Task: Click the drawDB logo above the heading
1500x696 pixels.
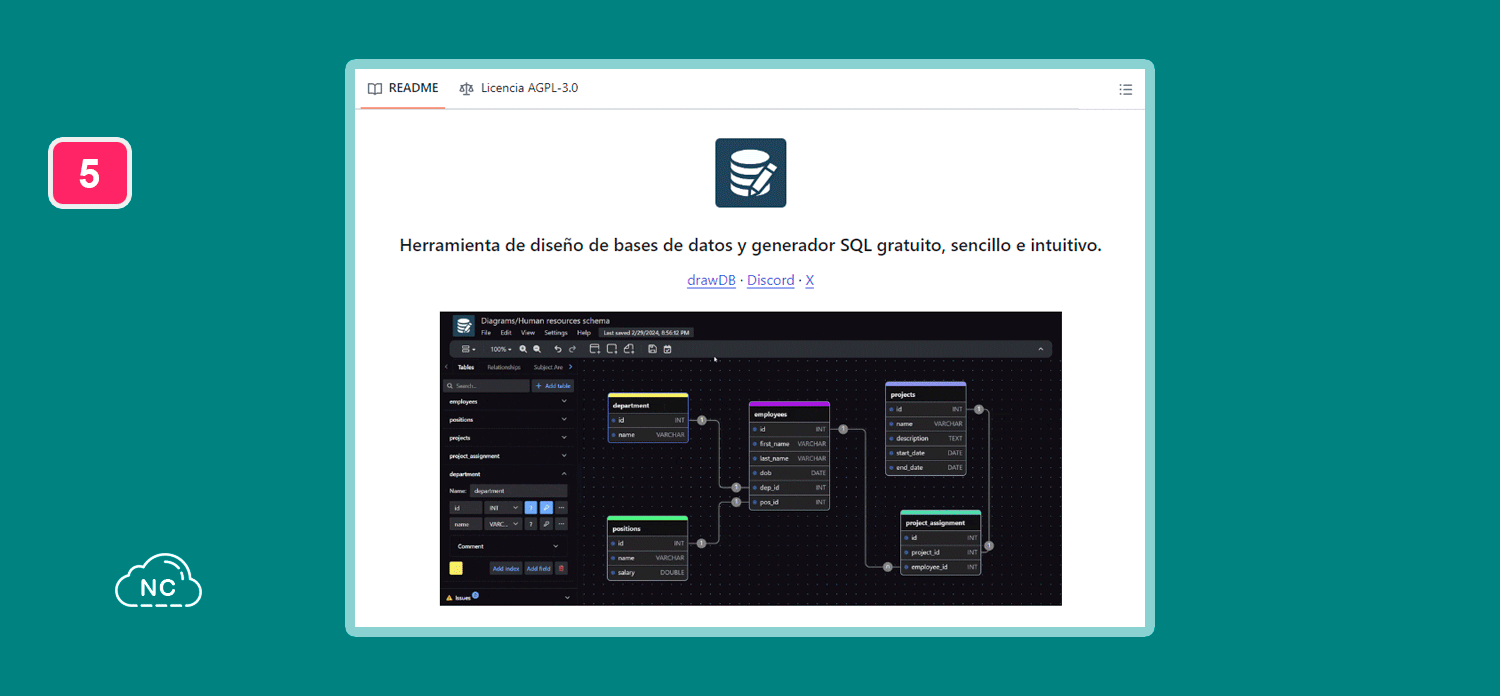Action: (x=750, y=173)
